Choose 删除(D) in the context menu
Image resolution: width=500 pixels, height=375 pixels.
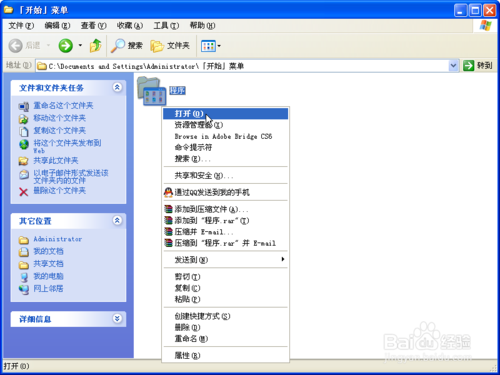(226, 327)
